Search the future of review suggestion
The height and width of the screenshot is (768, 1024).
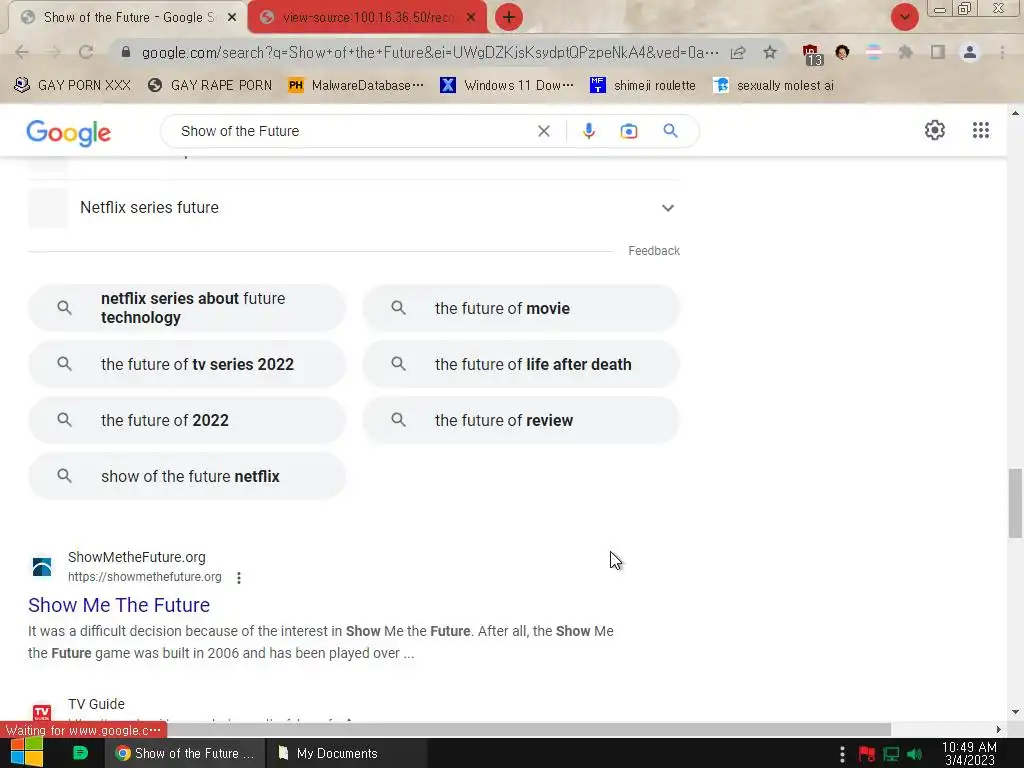pyautogui.click(x=521, y=420)
